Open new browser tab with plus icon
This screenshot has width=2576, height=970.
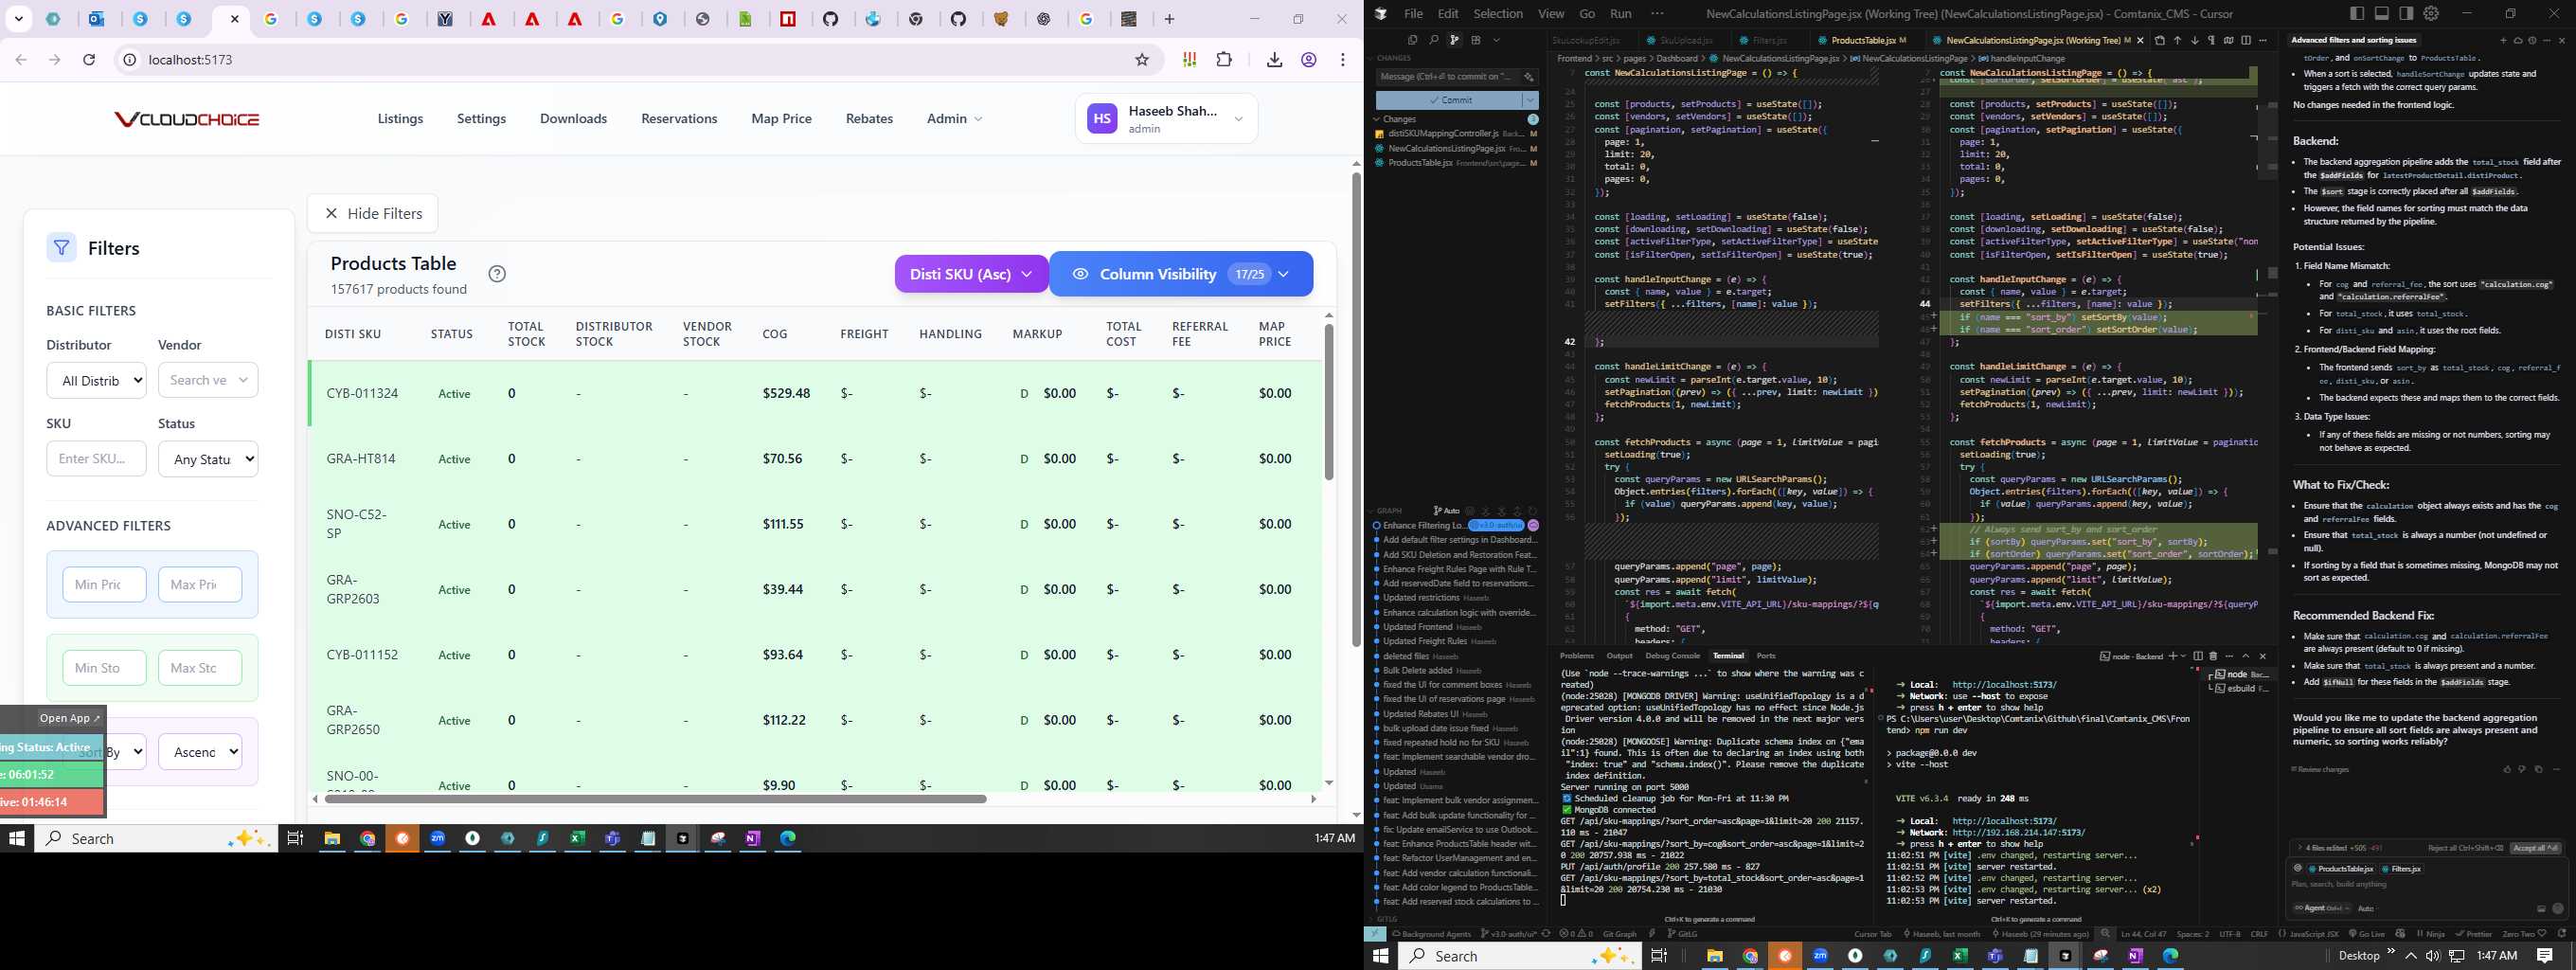1169,19
